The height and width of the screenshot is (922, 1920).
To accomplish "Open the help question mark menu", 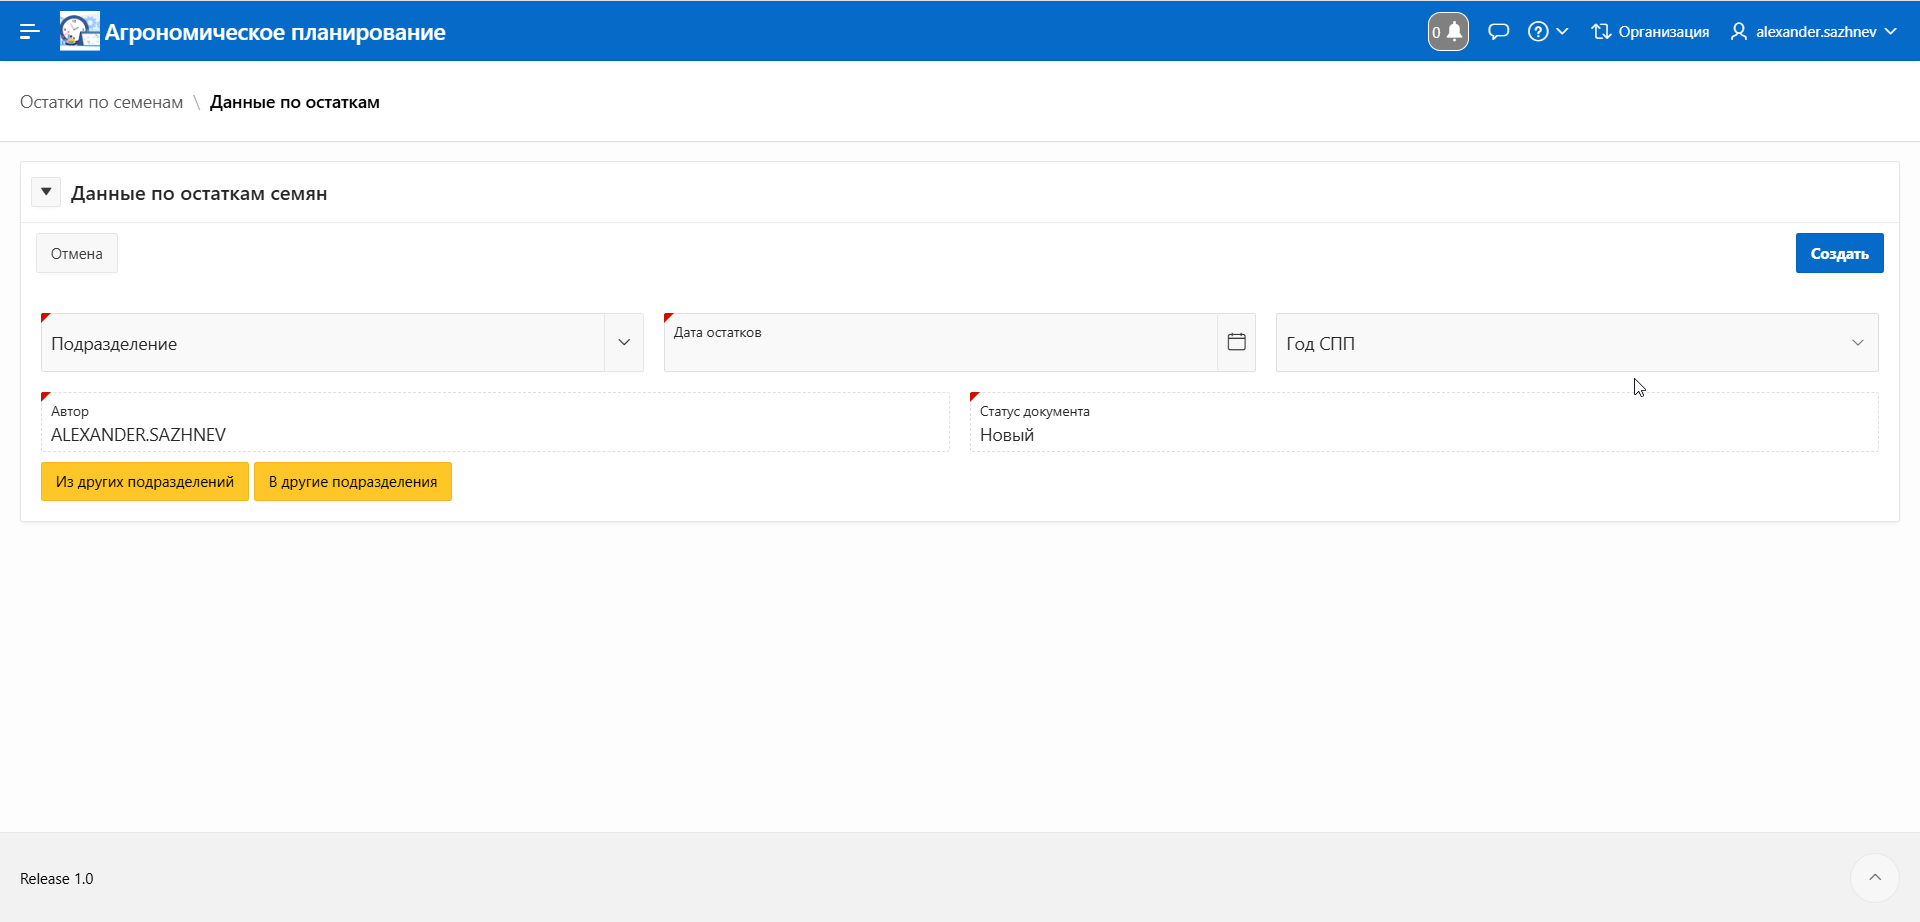I will [1547, 32].
